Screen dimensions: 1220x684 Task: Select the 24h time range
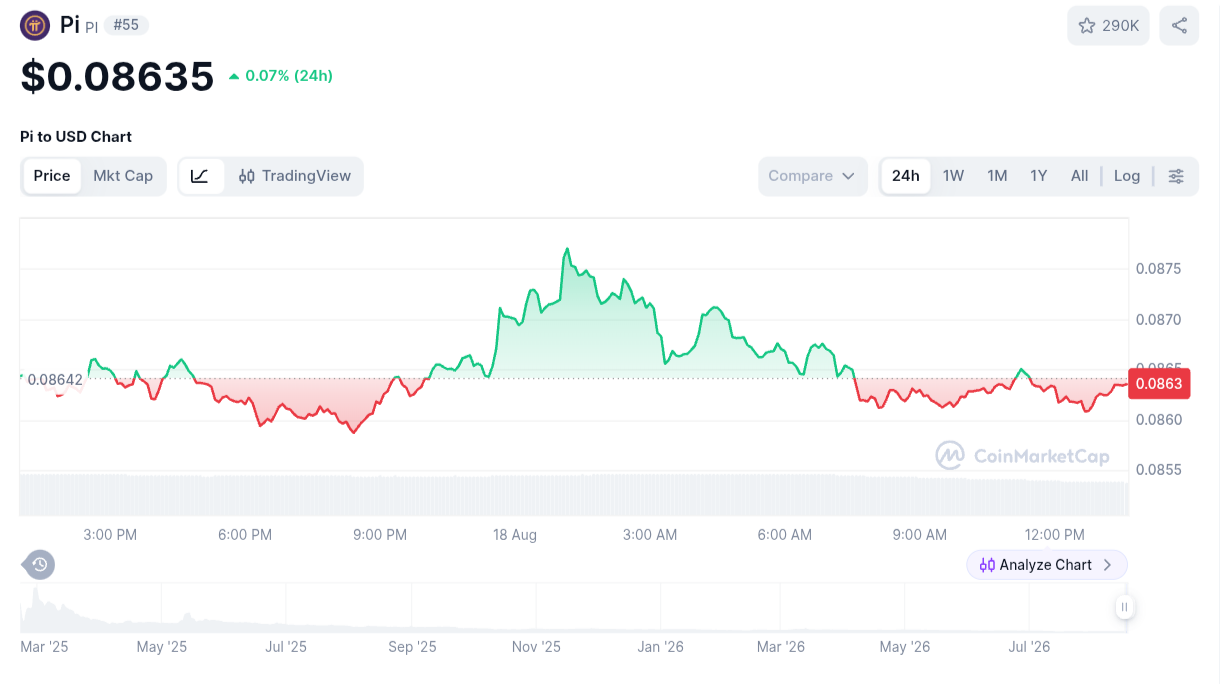pos(906,176)
